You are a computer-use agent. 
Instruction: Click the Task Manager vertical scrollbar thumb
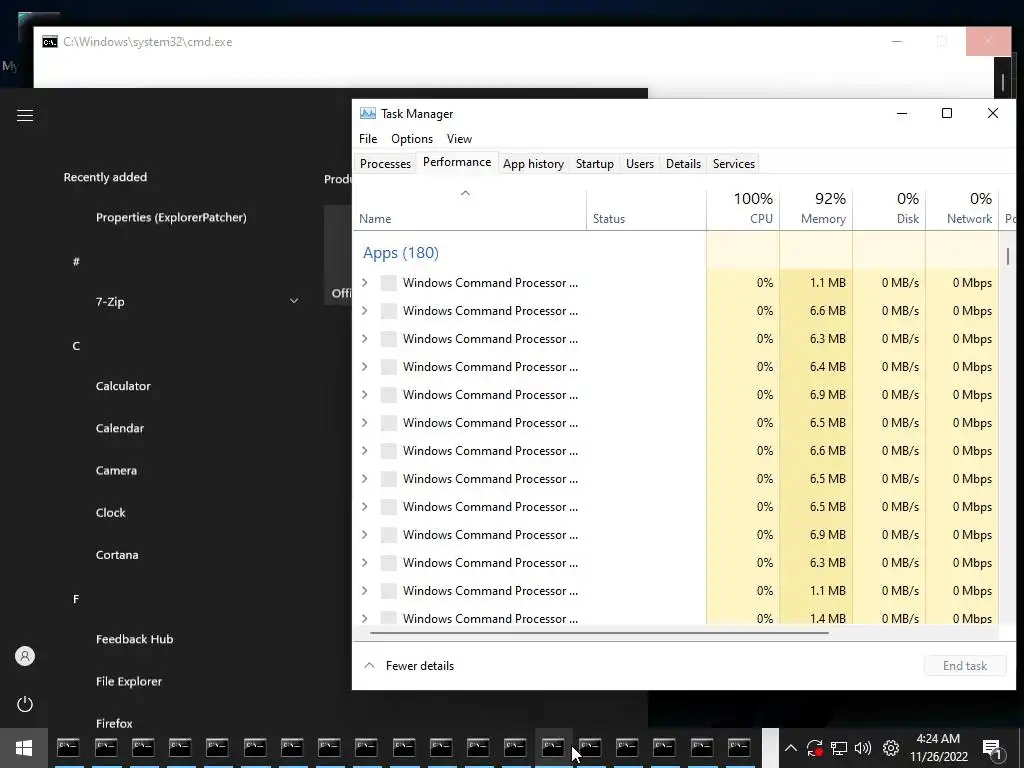pos(1008,255)
